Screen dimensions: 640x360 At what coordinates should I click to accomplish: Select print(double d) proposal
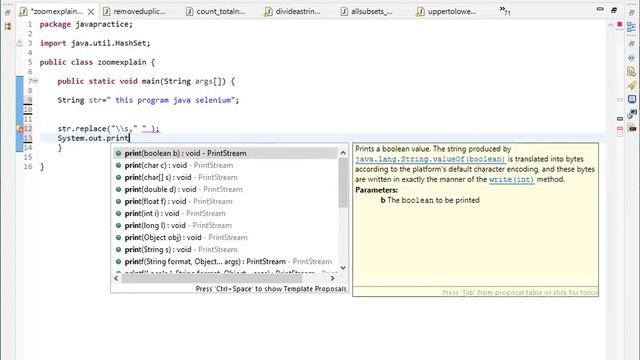click(225, 189)
